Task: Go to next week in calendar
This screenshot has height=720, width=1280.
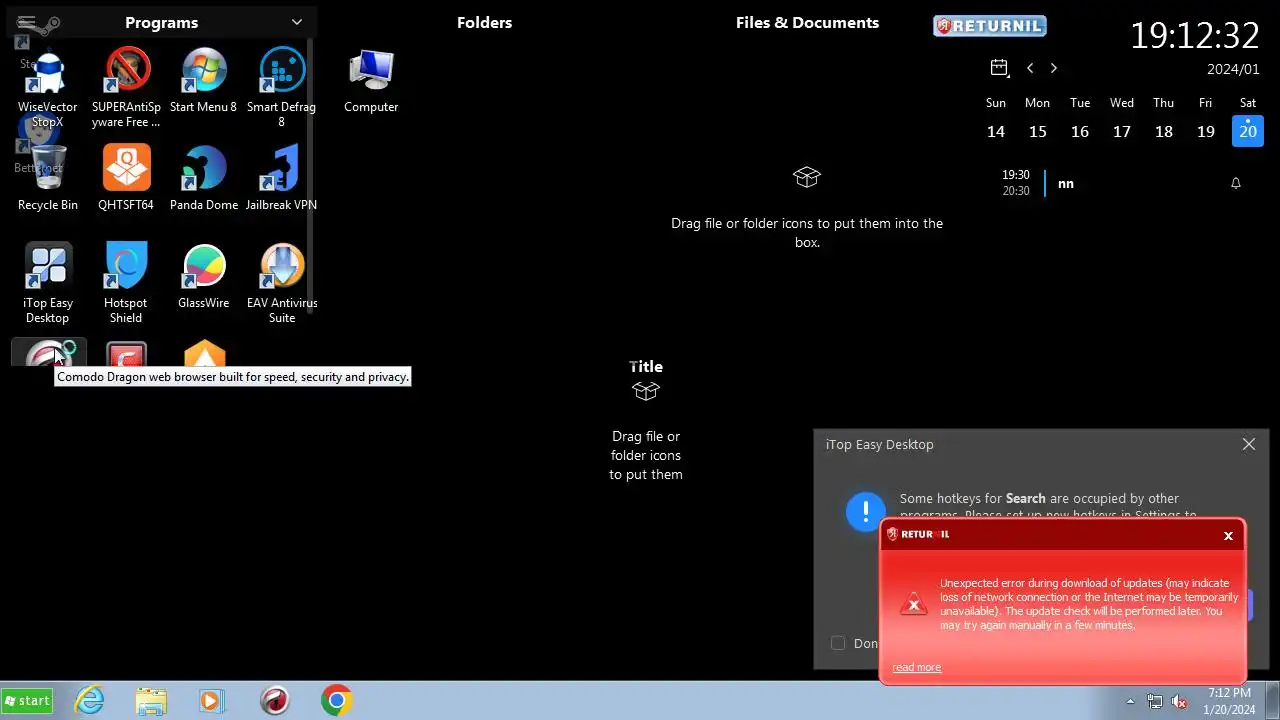Action: point(1053,68)
